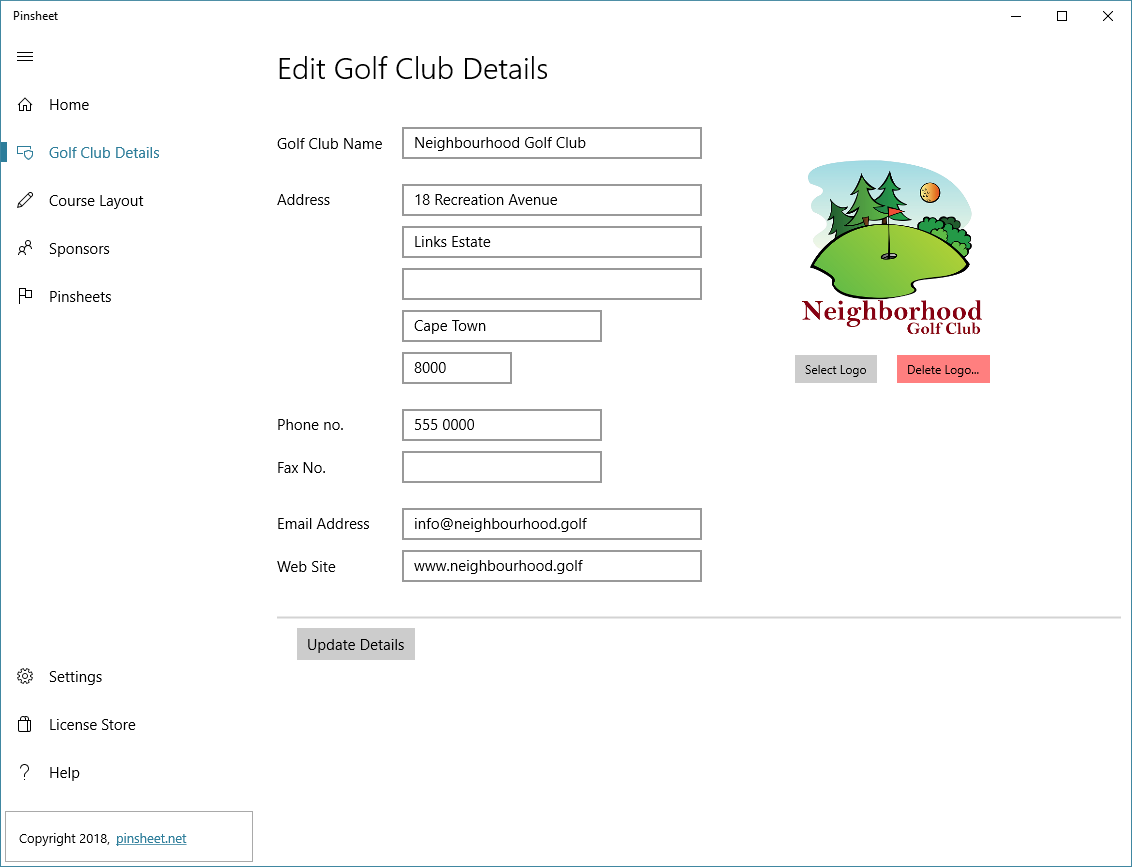1132x867 pixels.
Task: Click the Select Logo button
Action: 835,370
